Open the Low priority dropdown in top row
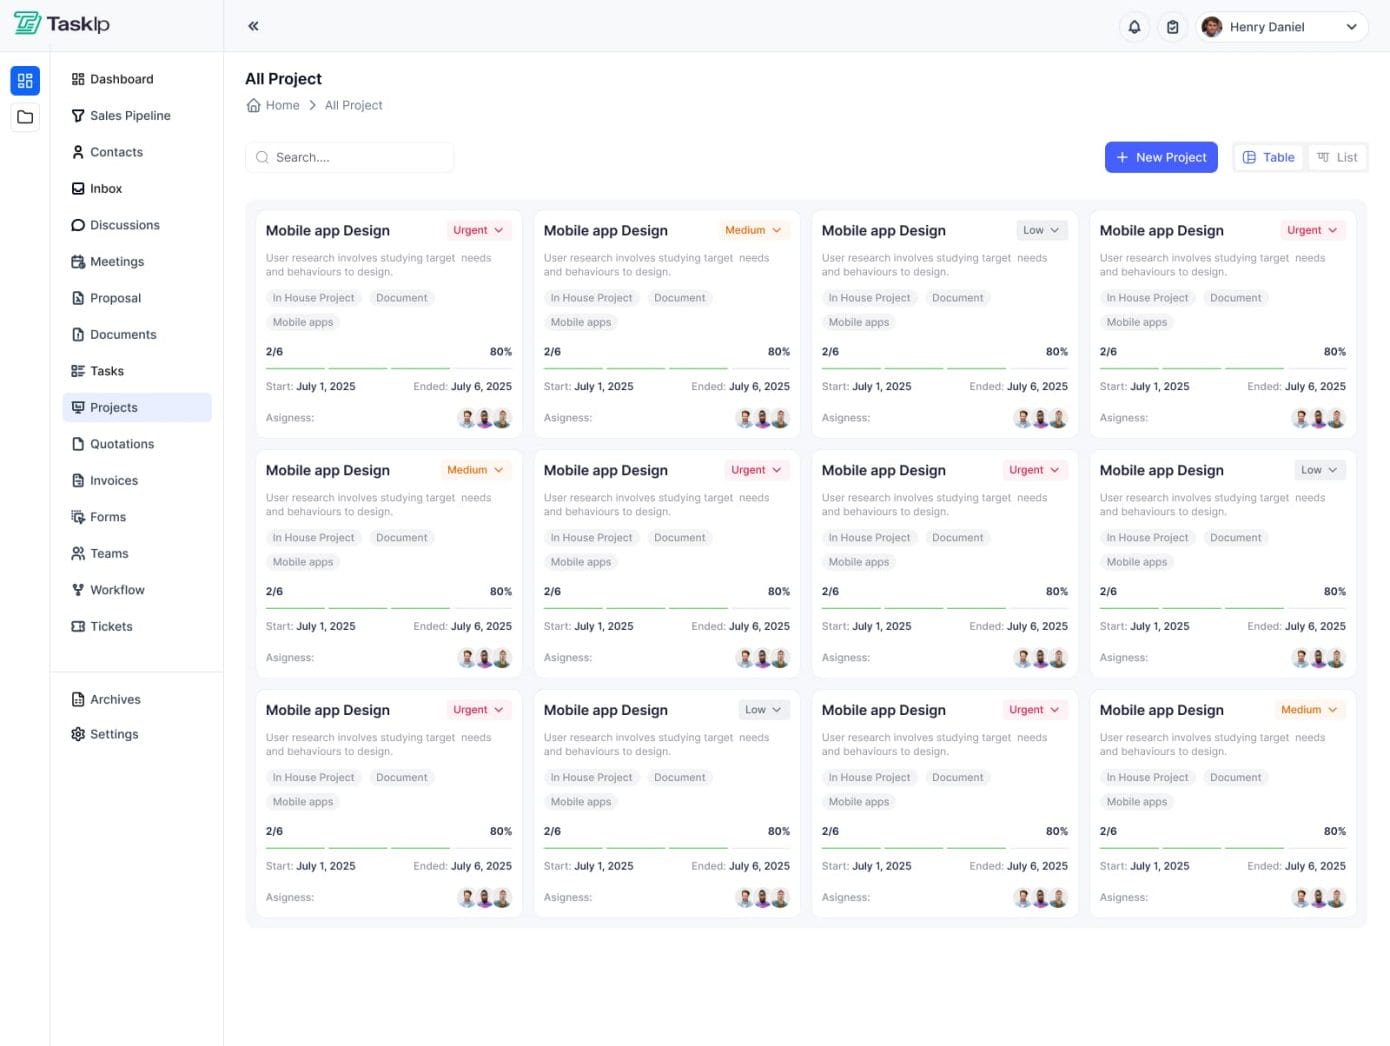The height and width of the screenshot is (1046, 1390). coord(1041,230)
